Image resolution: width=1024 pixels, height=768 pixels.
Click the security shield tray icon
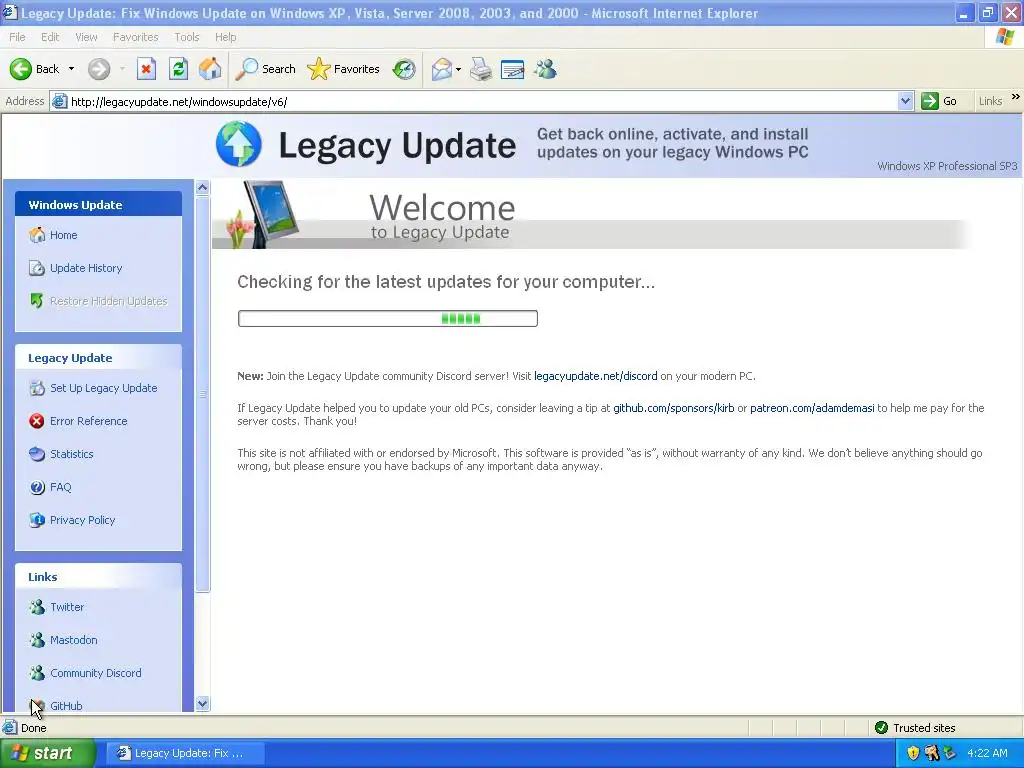click(x=914, y=753)
